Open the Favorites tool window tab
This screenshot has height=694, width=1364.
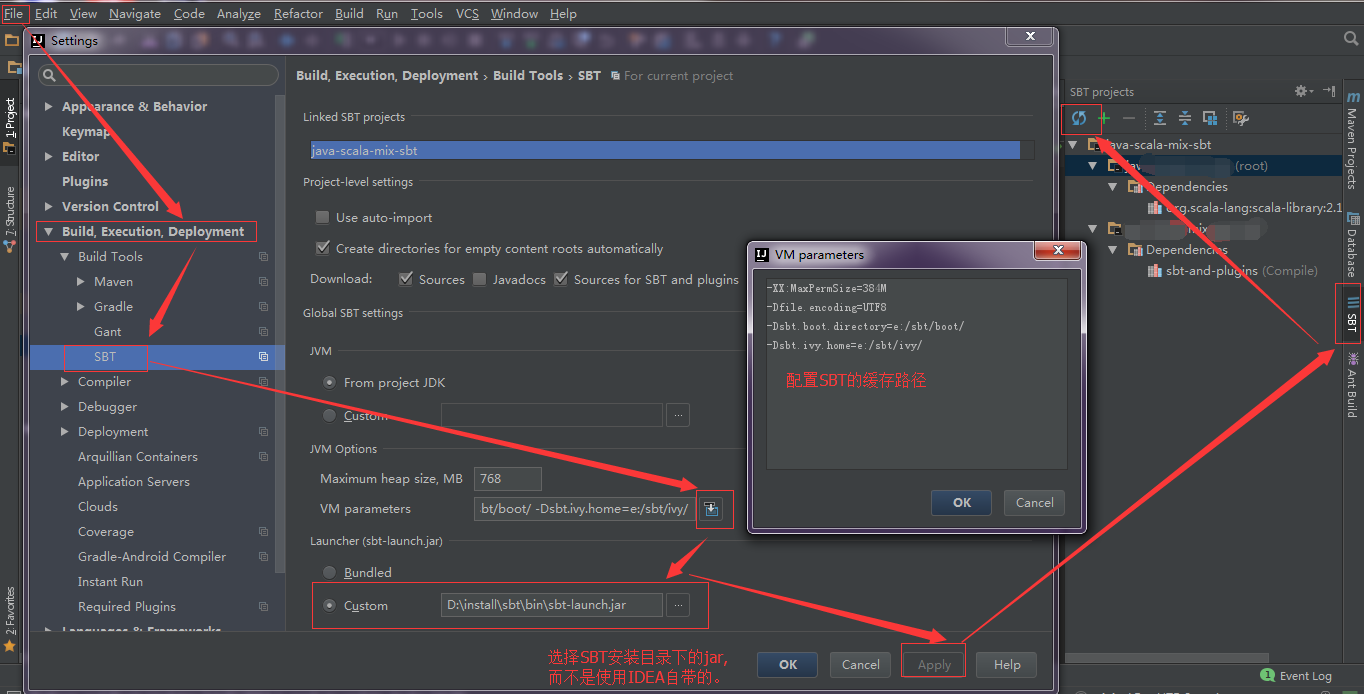[x=10, y=618]
